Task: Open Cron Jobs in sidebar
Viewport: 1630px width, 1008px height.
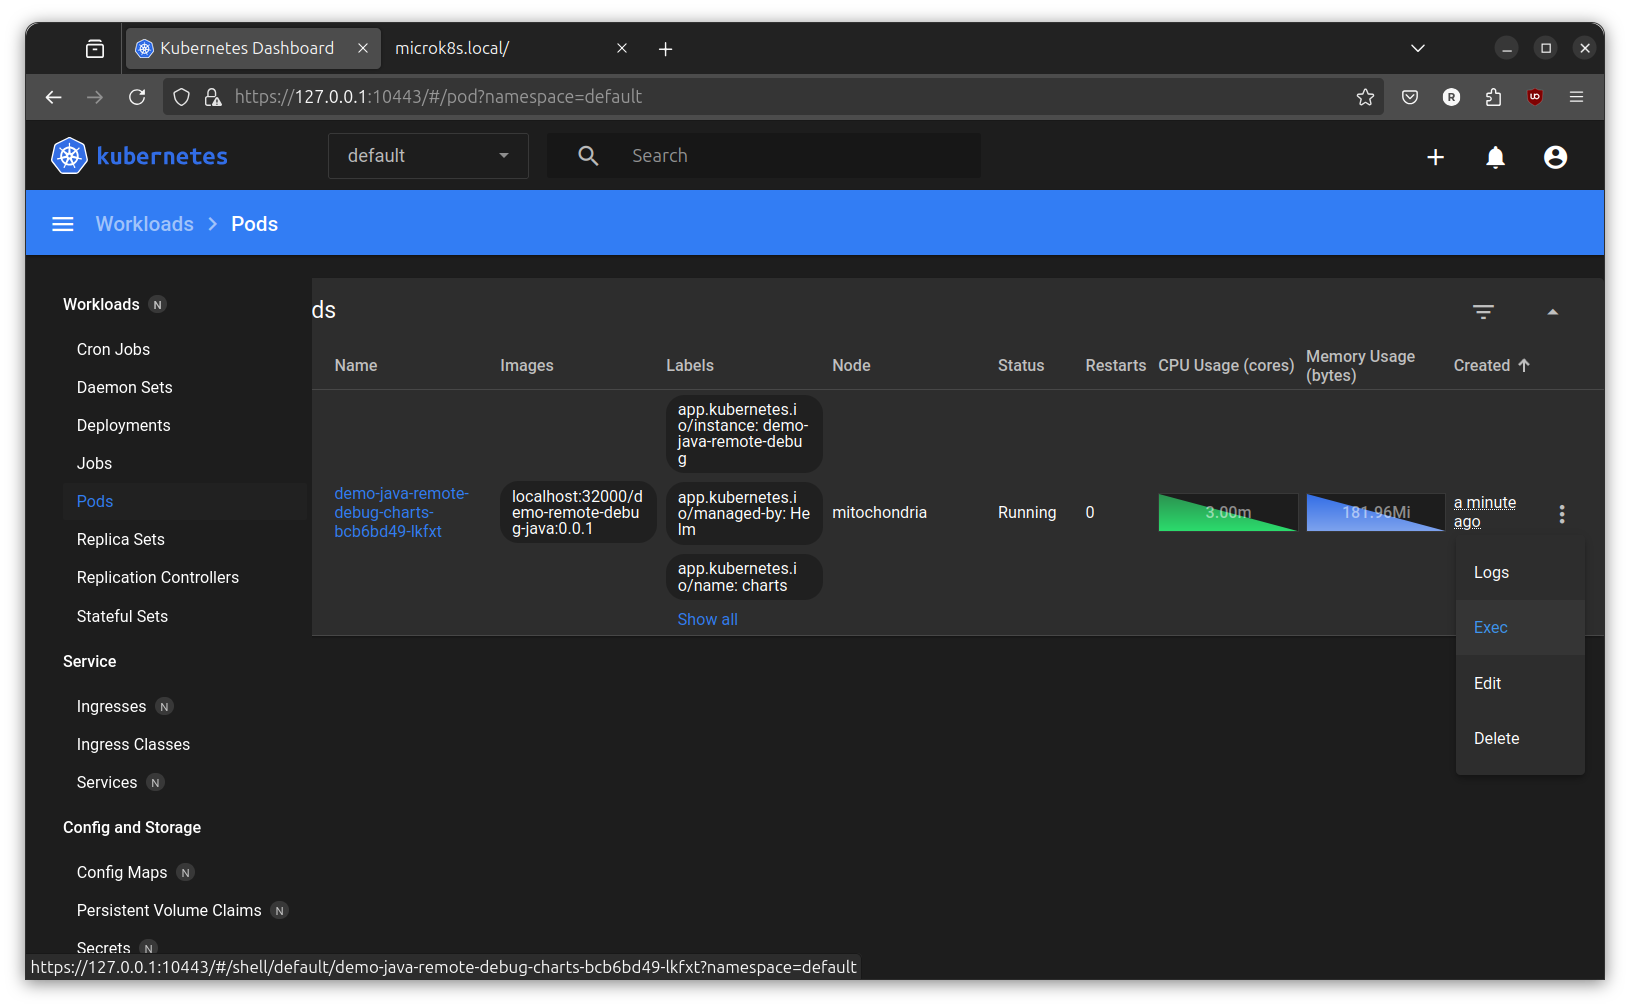Action: click(113, 350)
